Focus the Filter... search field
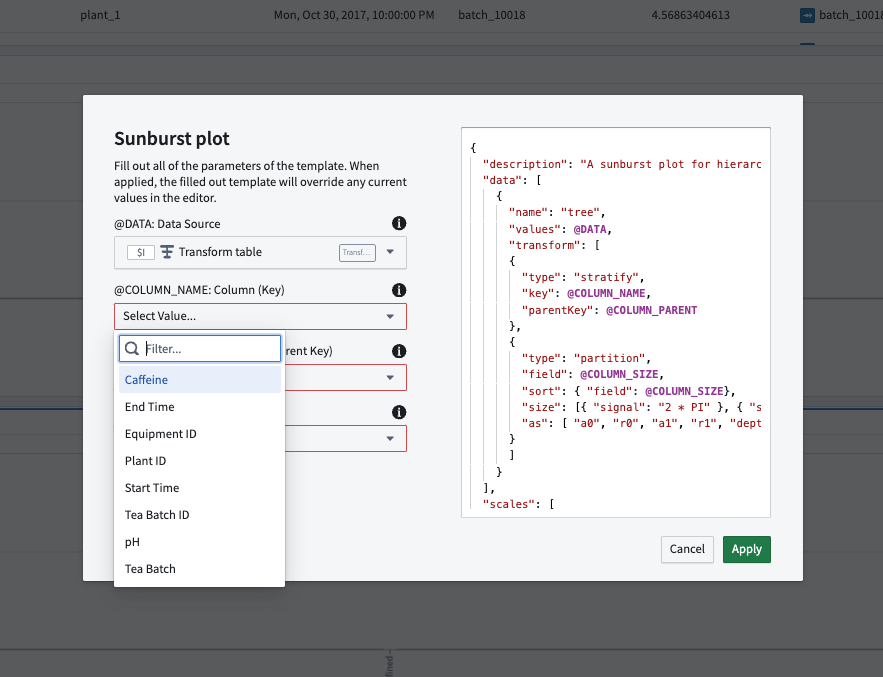Screen dimensions: 883x677 [200, 349]
